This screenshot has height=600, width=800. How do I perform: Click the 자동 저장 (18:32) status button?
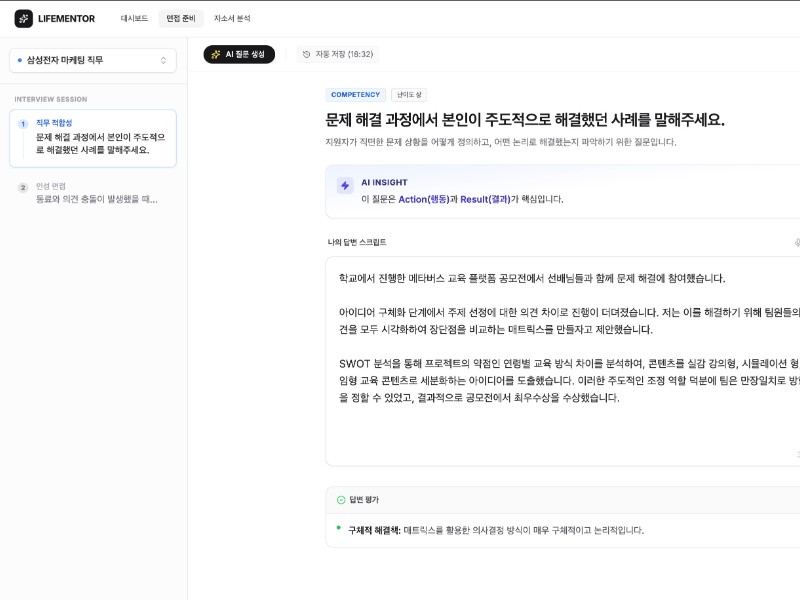(x=338, y=54)
